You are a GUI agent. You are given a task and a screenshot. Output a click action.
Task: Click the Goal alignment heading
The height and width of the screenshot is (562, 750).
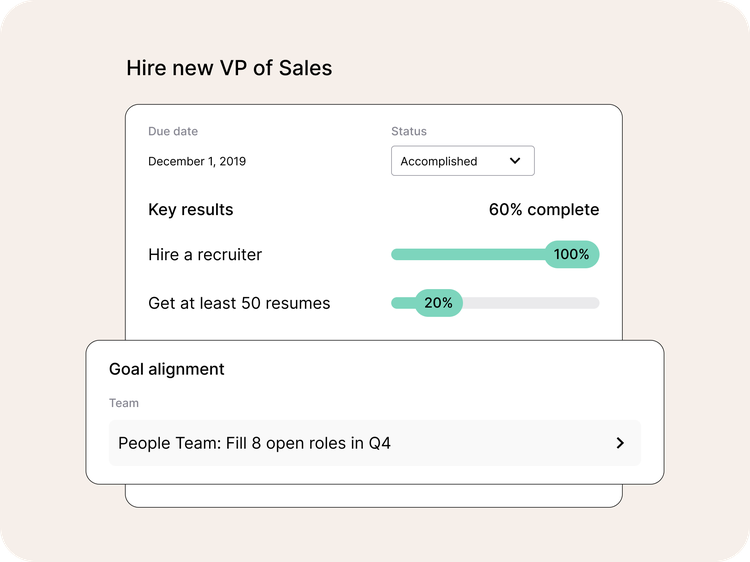167,369
